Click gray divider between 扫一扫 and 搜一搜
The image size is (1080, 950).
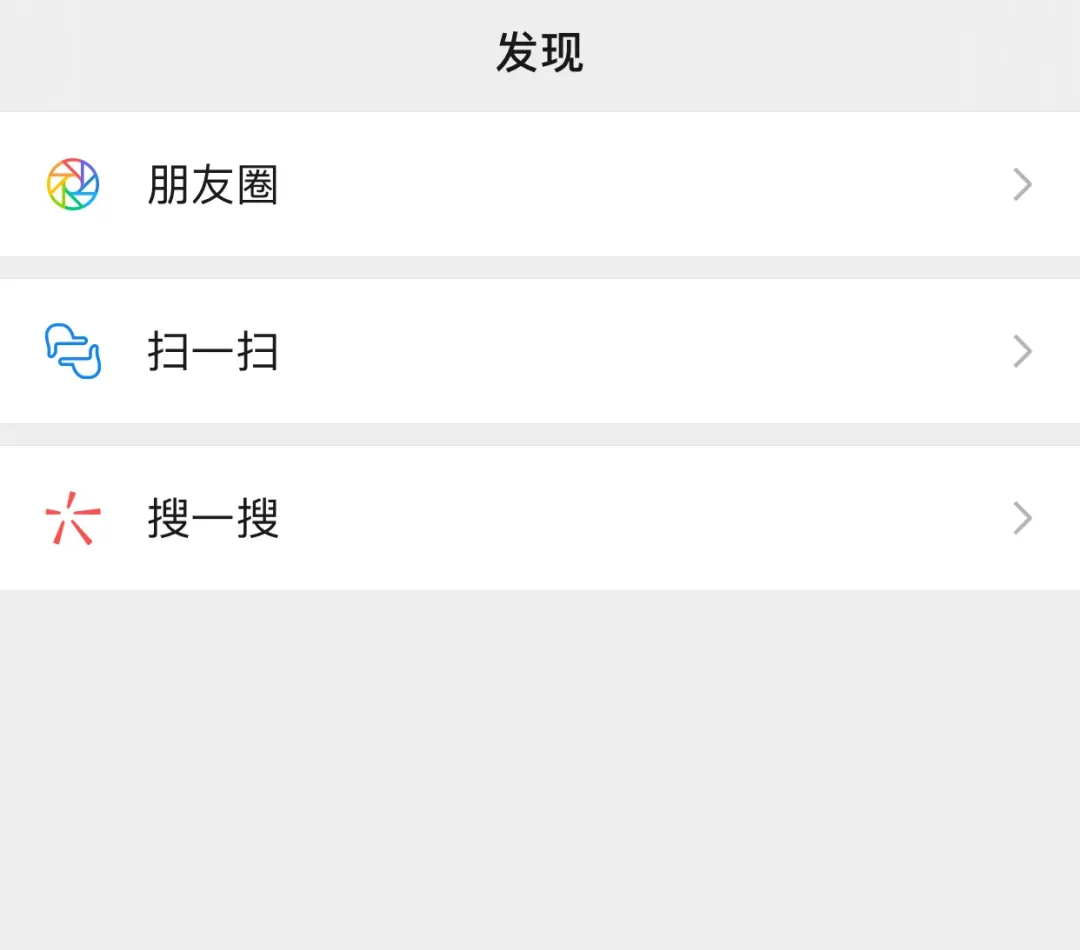[540, 434]
